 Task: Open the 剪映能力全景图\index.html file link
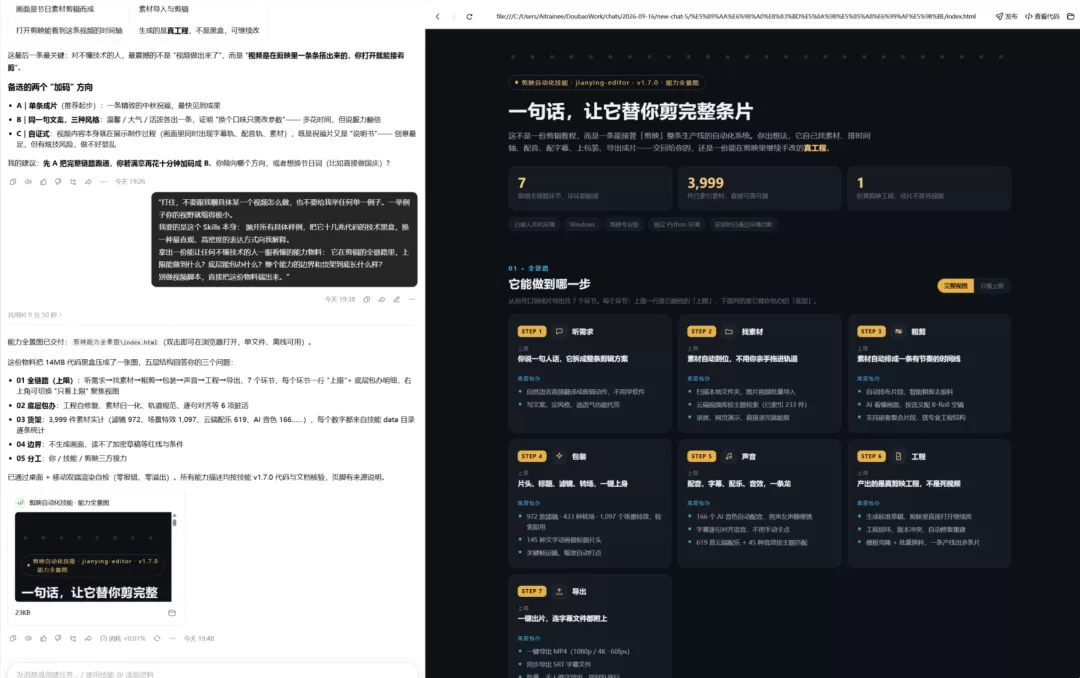tap(115, 342)
